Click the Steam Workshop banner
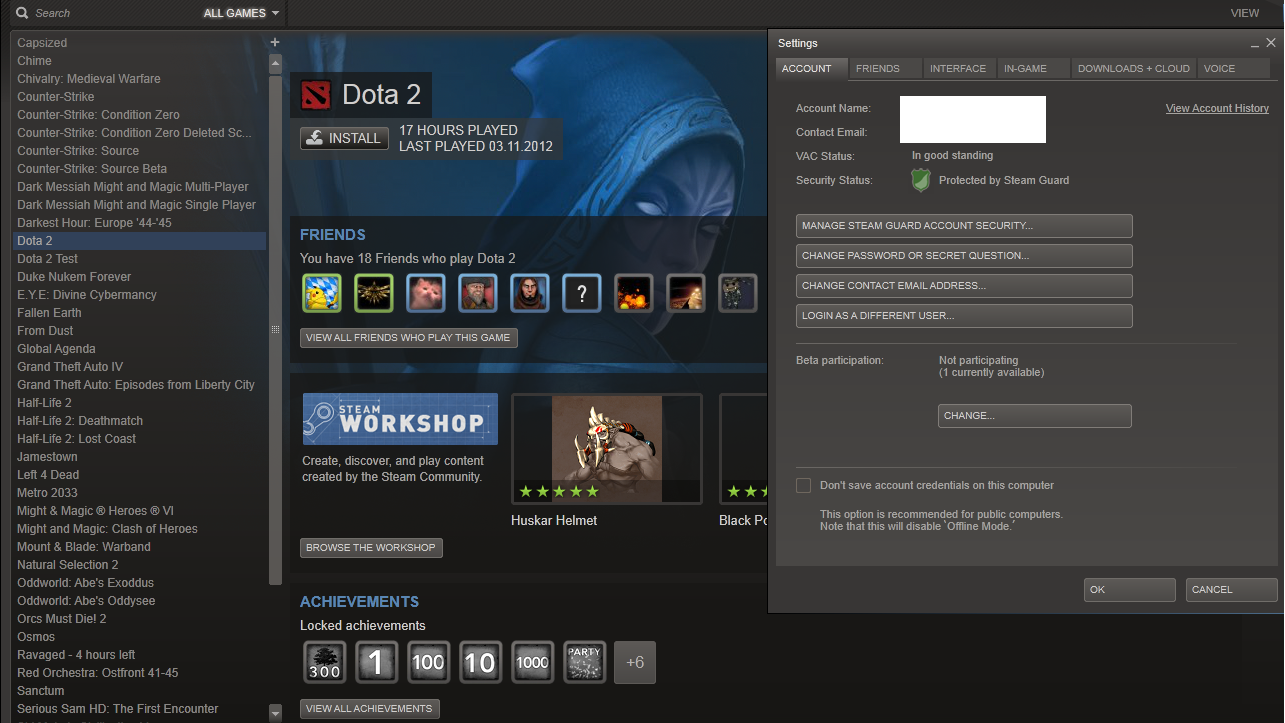Viewport: 1285px width, 723px height. (x=400, y=419)
